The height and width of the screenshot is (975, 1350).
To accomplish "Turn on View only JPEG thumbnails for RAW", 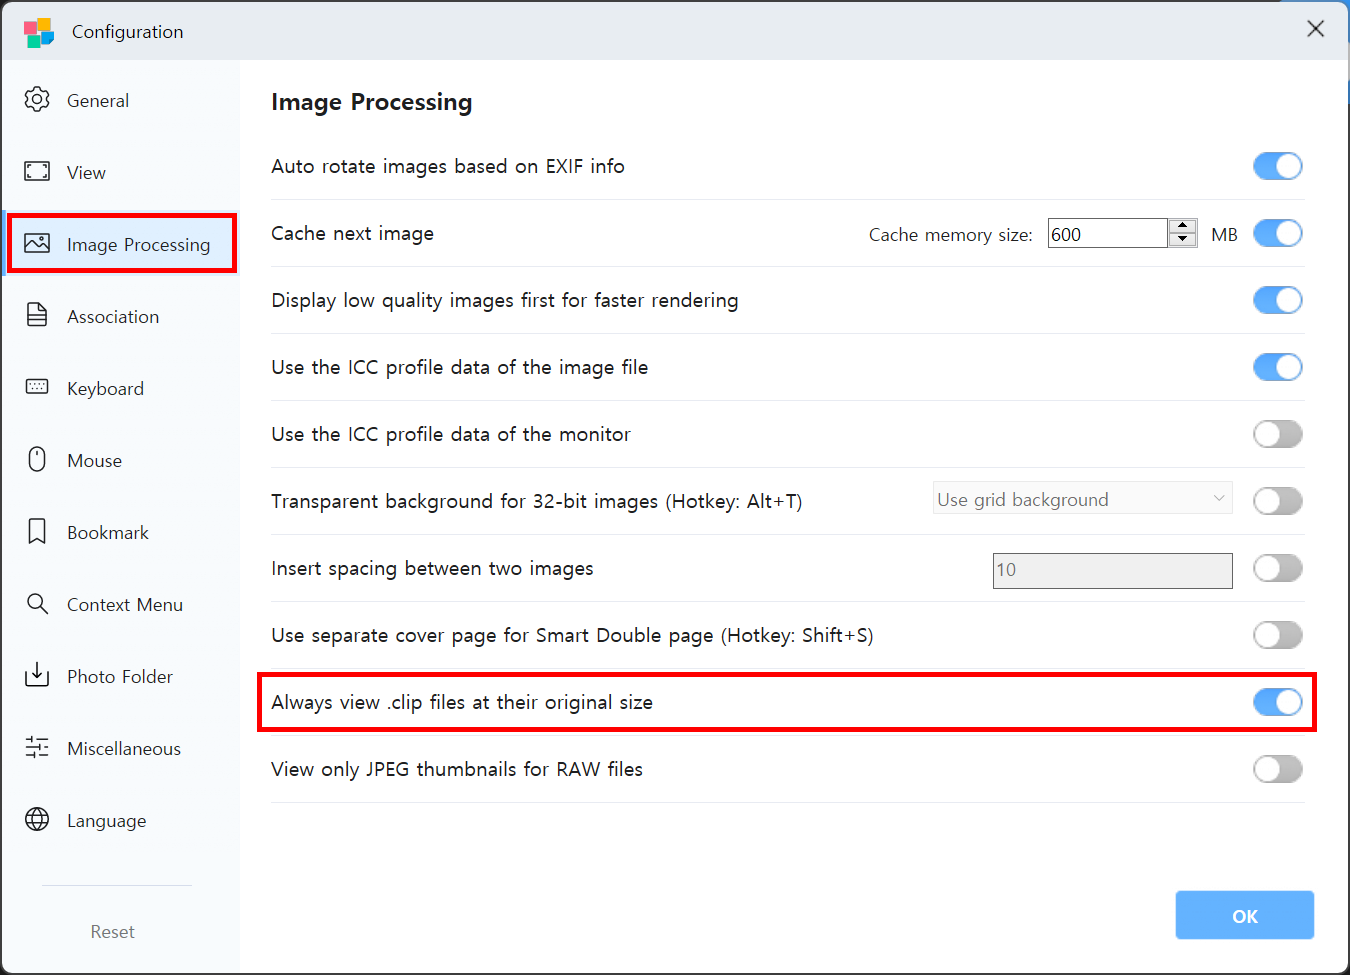I will pyautogui.click(x=1277, y=769).
